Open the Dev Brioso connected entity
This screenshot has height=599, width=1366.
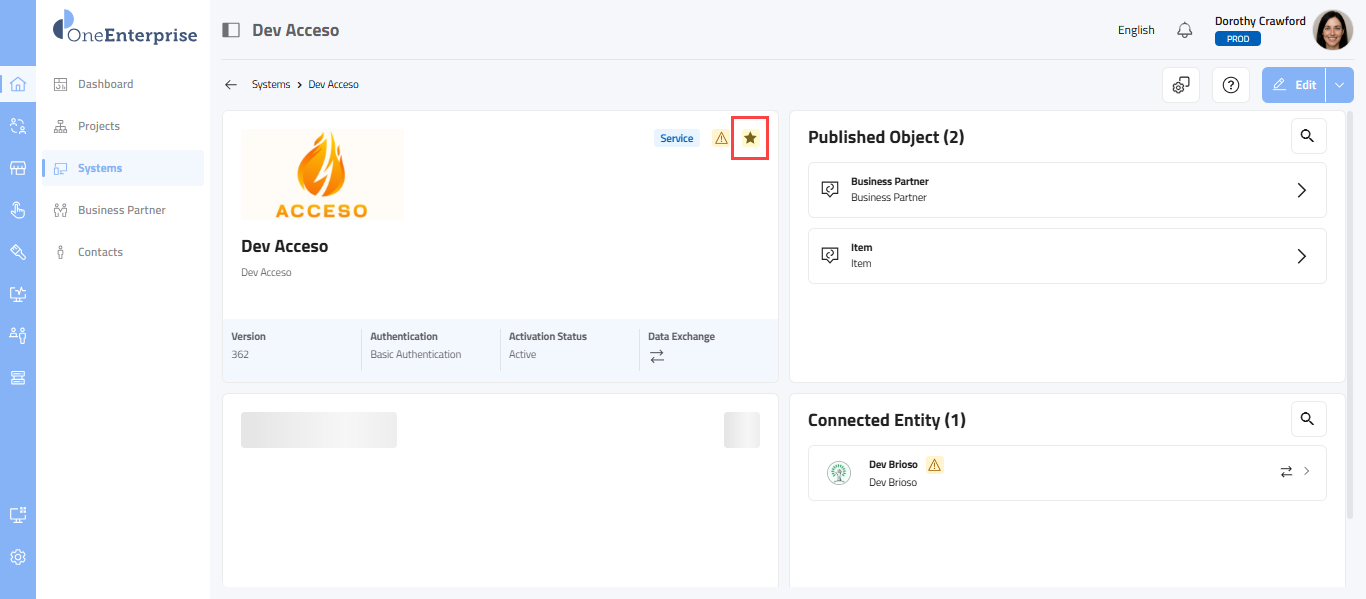[x=1066, y=473]
